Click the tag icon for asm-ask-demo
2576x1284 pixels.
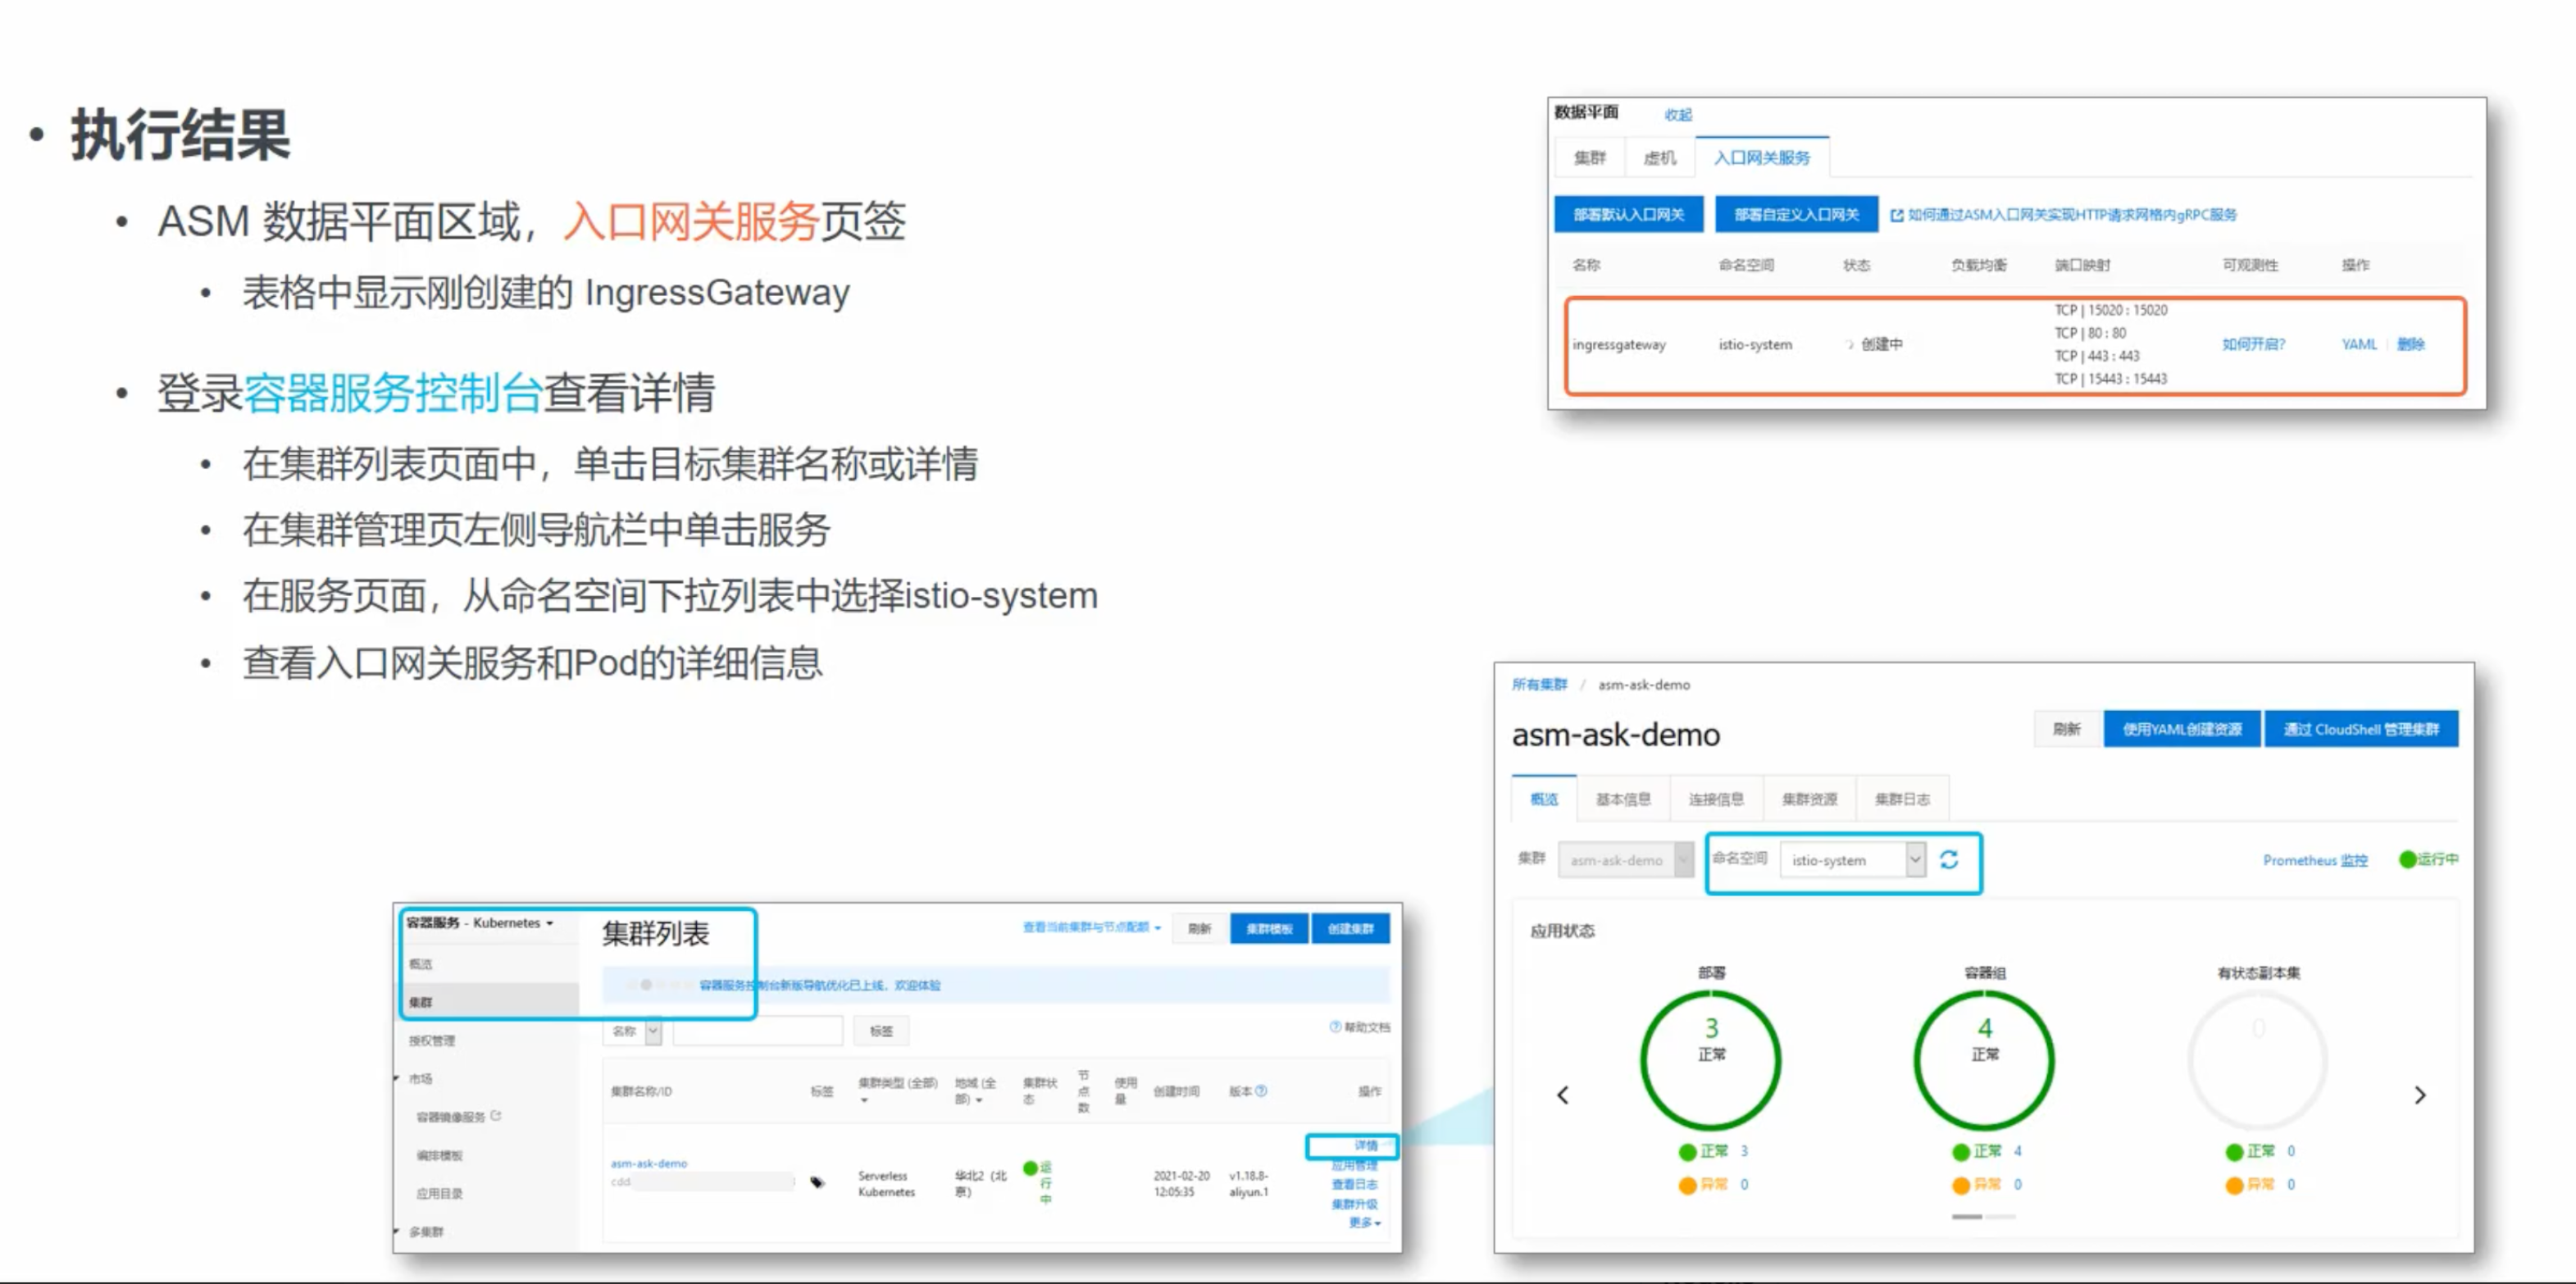pos(817,1182)
